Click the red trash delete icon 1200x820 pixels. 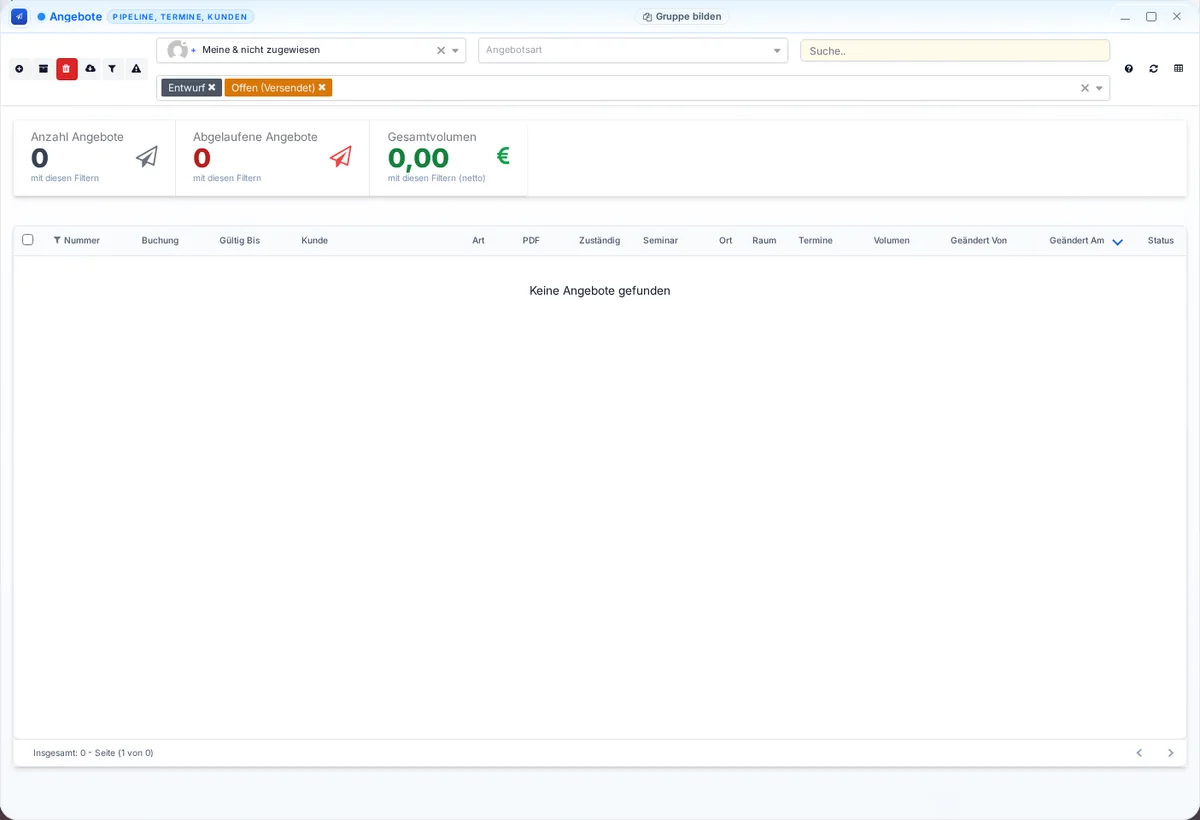click(67, 69)
